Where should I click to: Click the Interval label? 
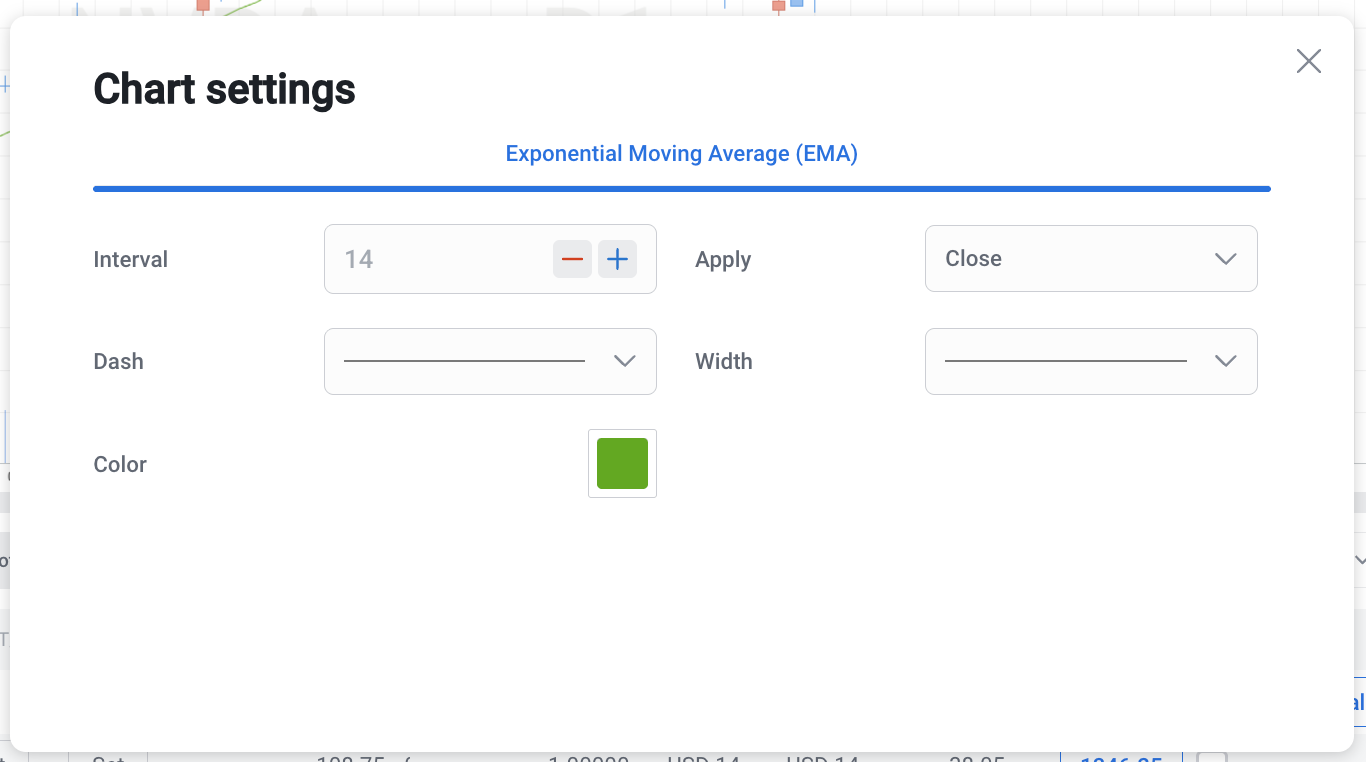130,260
